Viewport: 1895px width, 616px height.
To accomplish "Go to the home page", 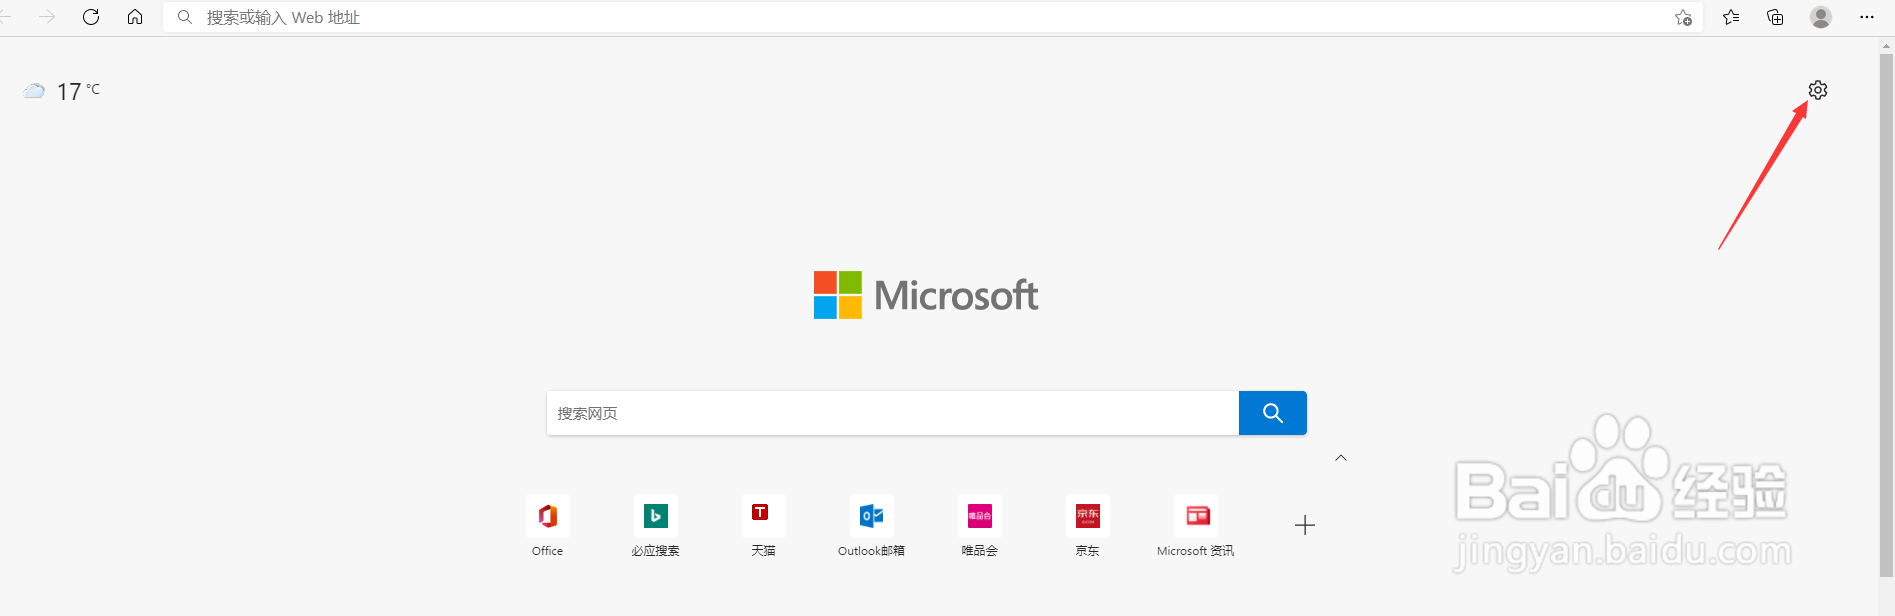I will point(135,17).
